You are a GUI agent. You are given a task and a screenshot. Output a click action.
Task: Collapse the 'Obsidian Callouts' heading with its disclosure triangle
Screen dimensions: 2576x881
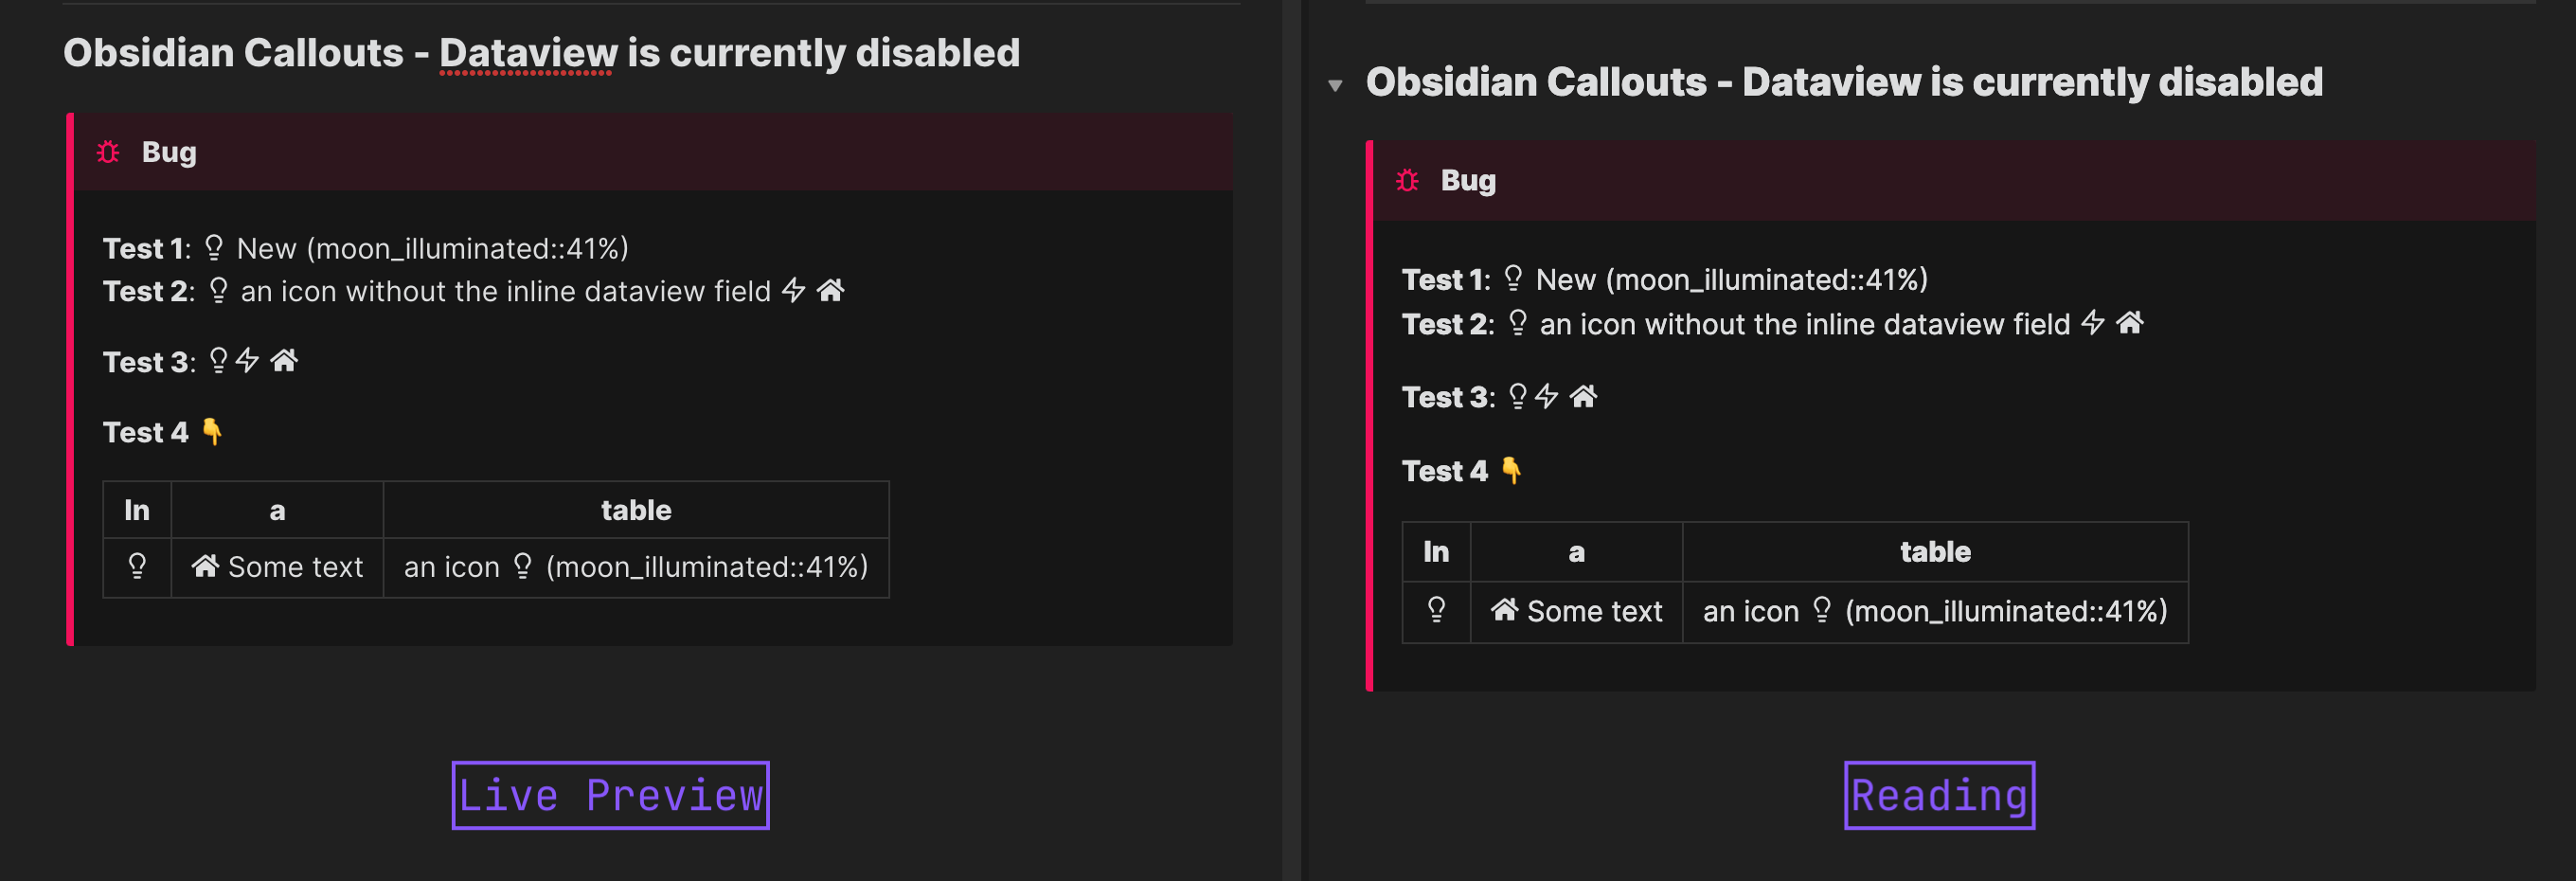pyautogui.click(x=1337, y=85)
